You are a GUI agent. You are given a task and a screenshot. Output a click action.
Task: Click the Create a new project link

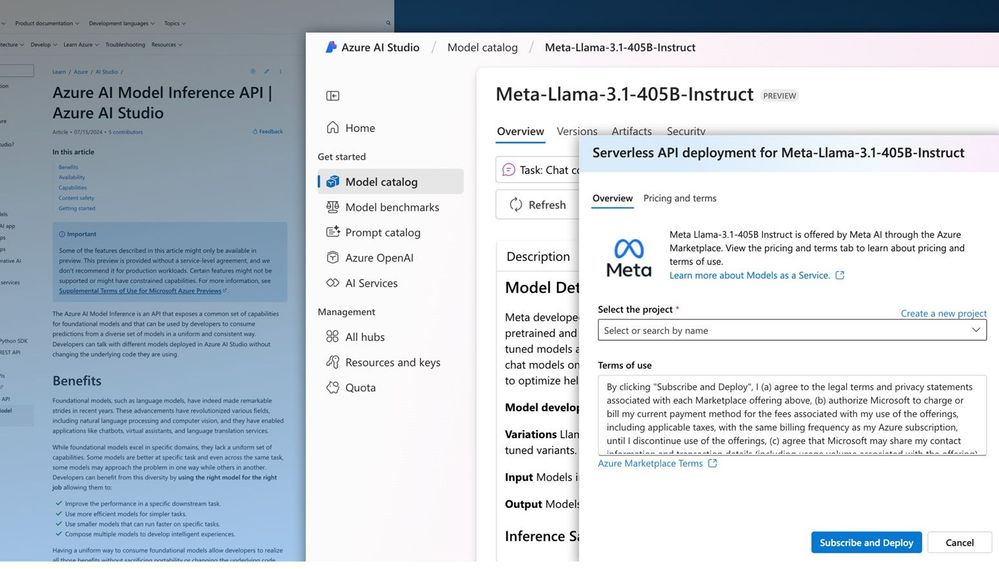[x=944, y=313]
